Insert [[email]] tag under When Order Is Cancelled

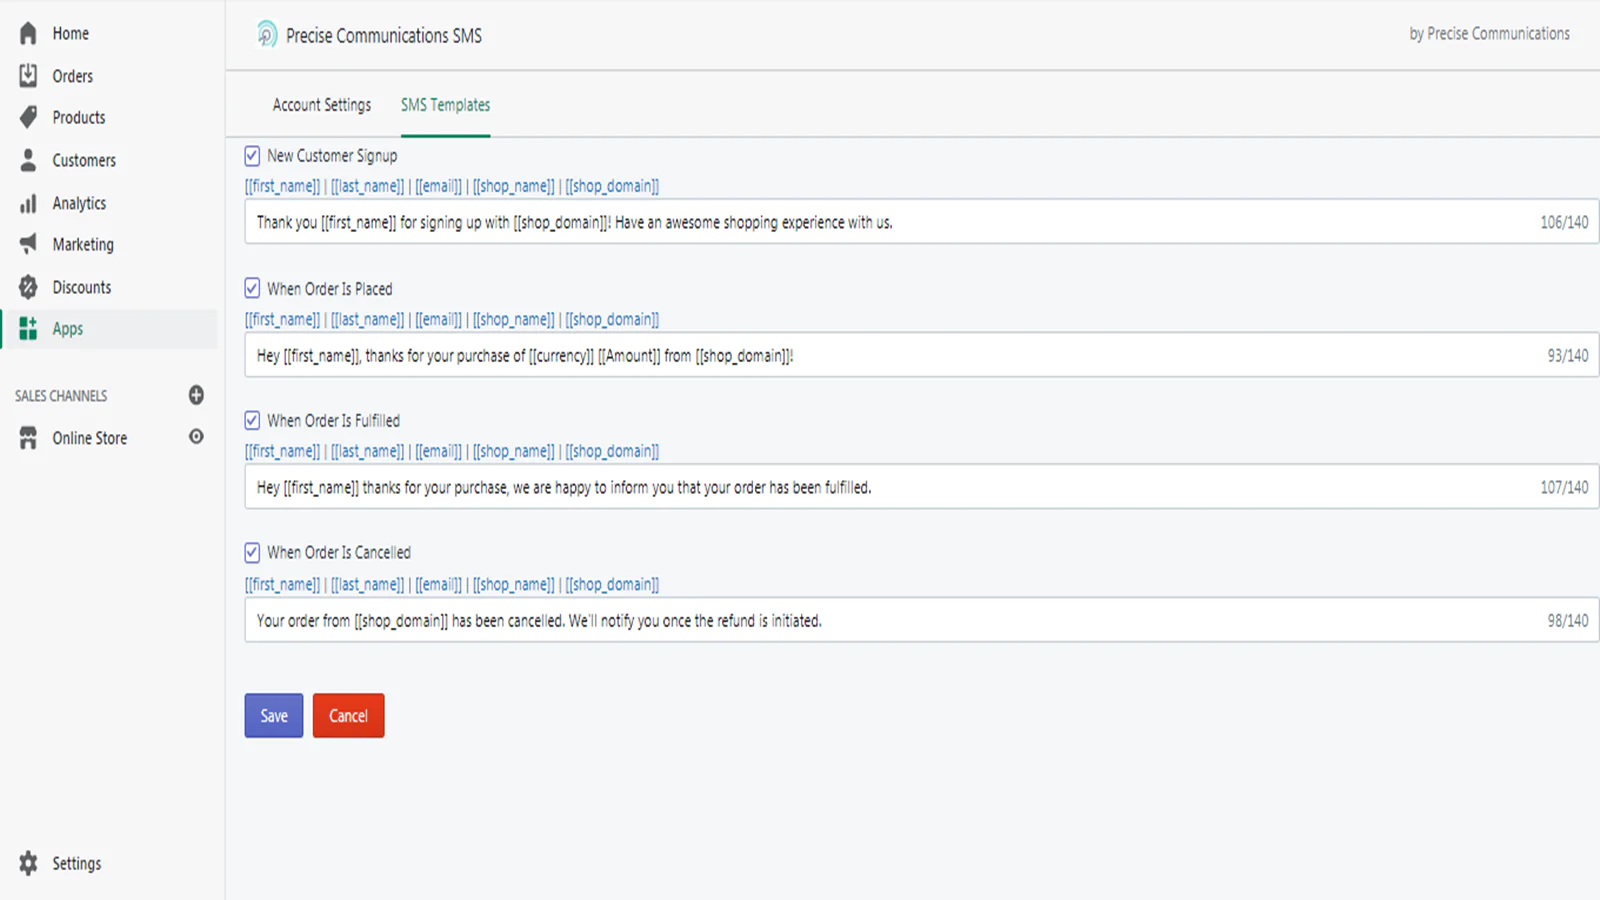click(438, 584)
